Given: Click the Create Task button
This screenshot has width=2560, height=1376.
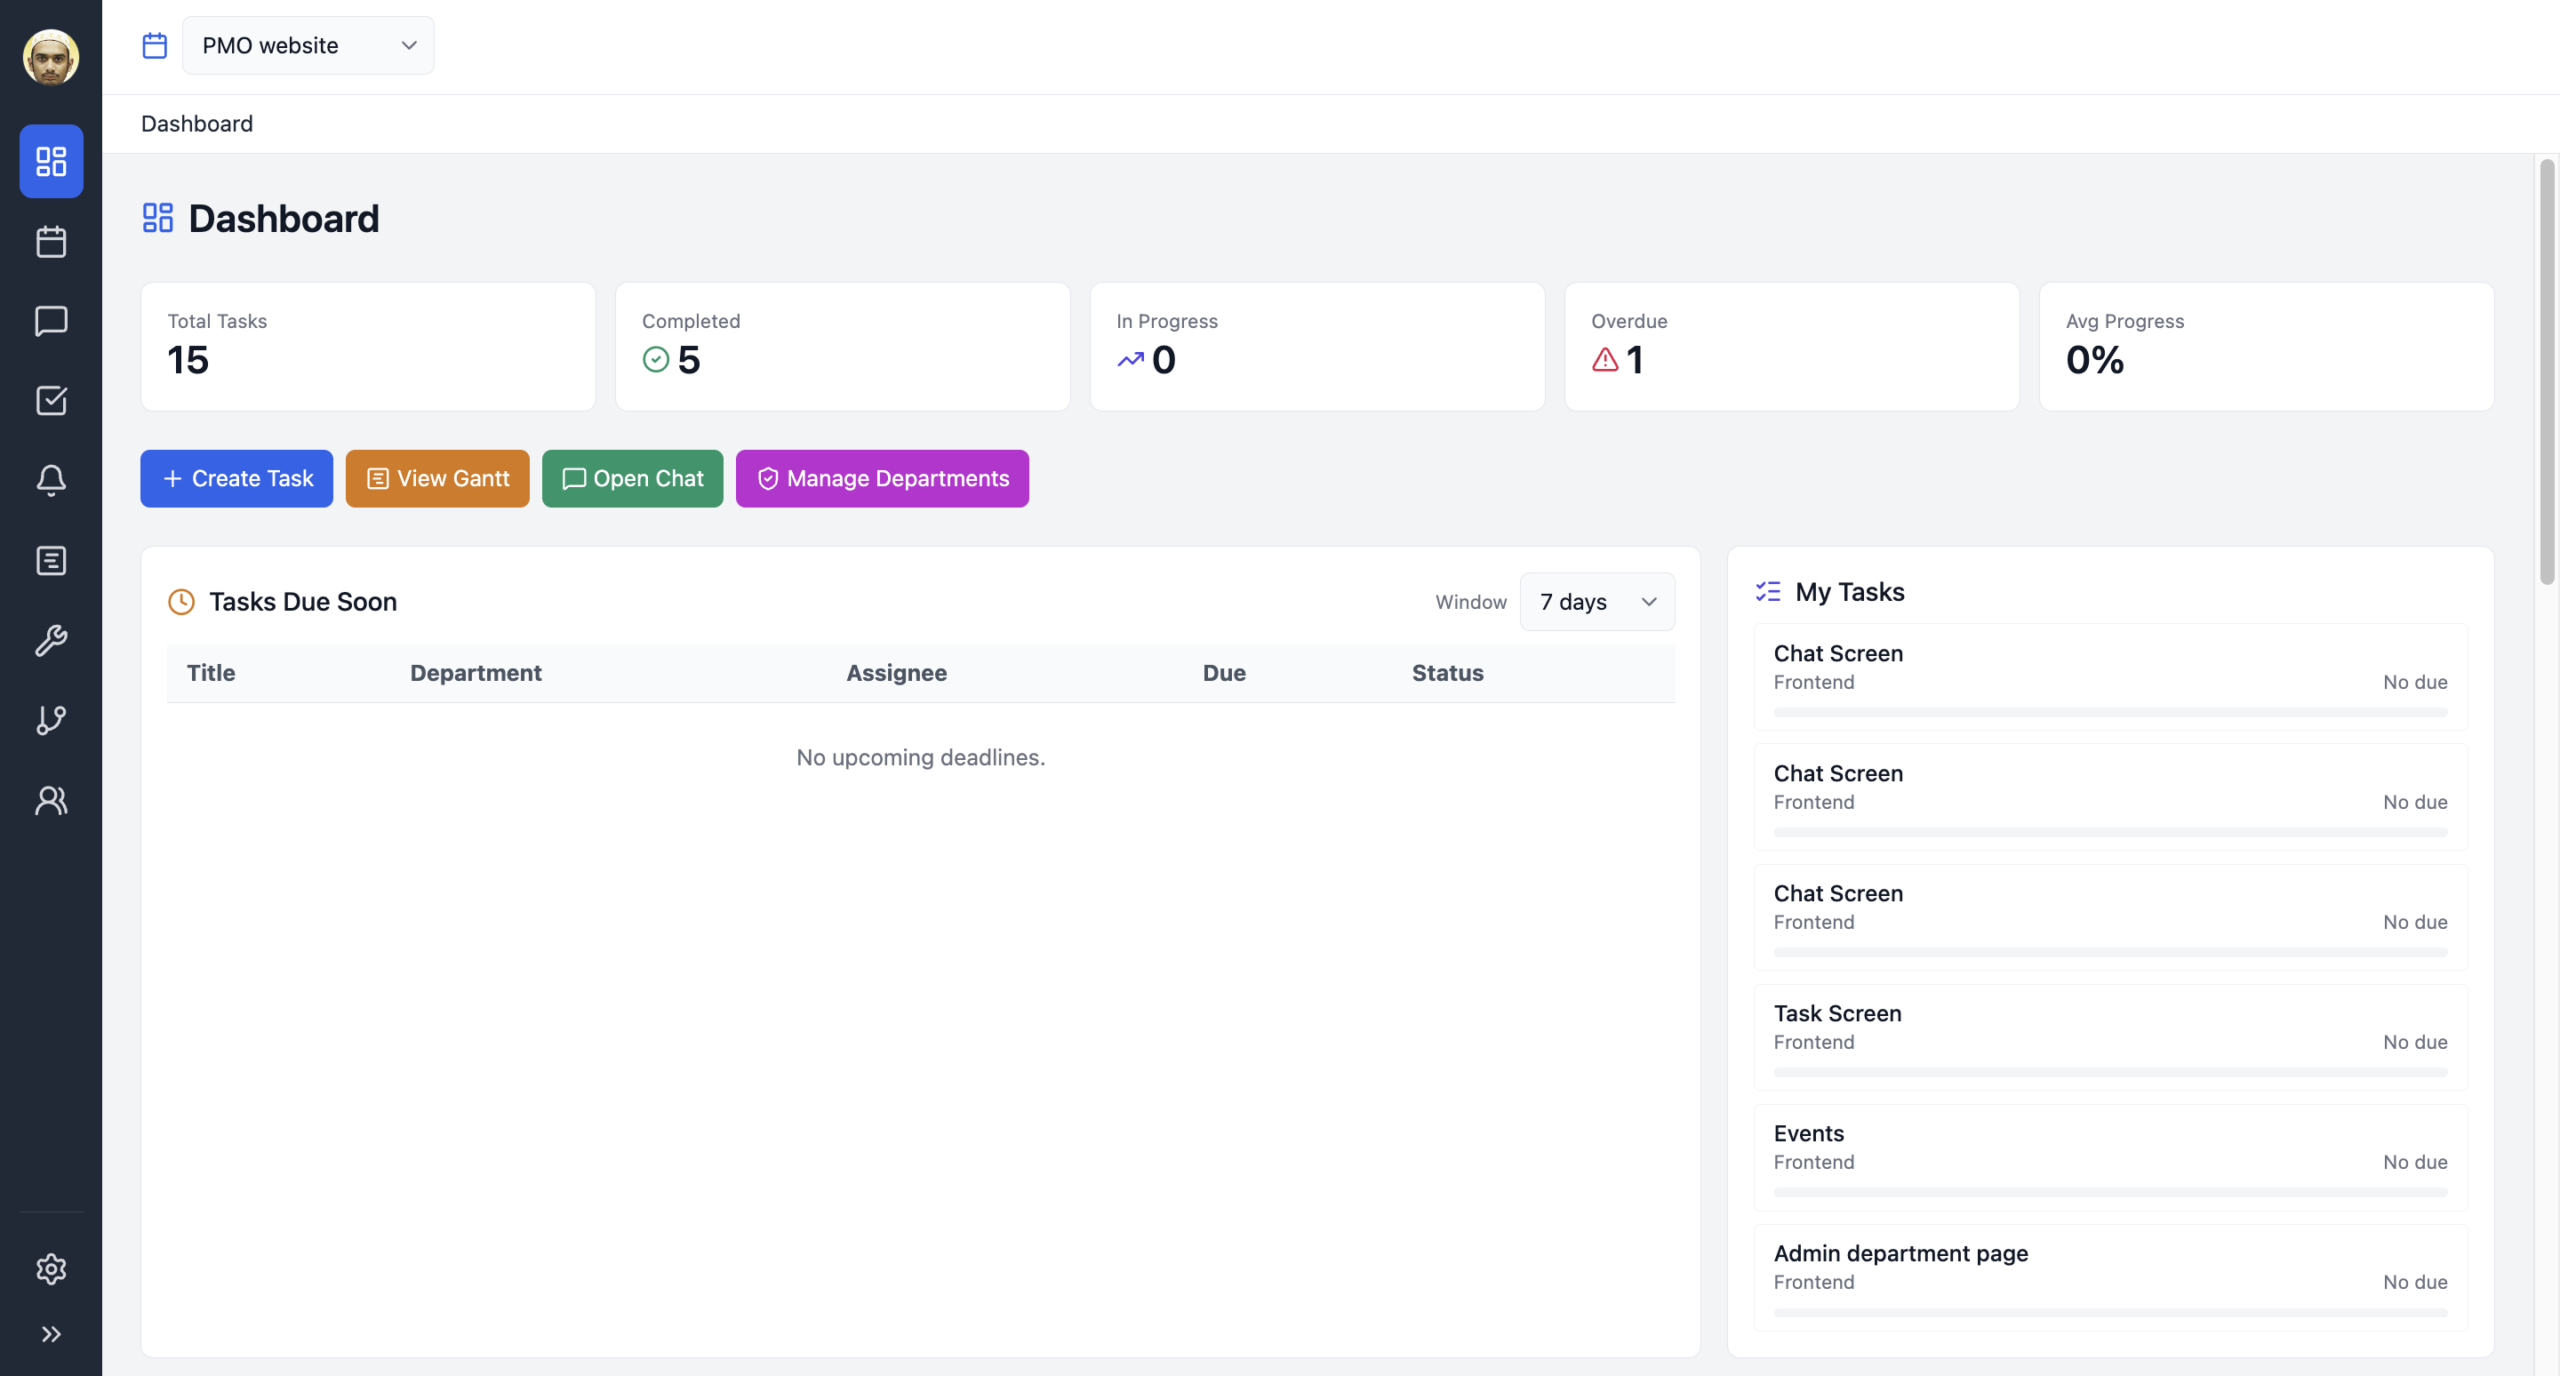Looking at the screenshot, I should [x=237, y=479].
